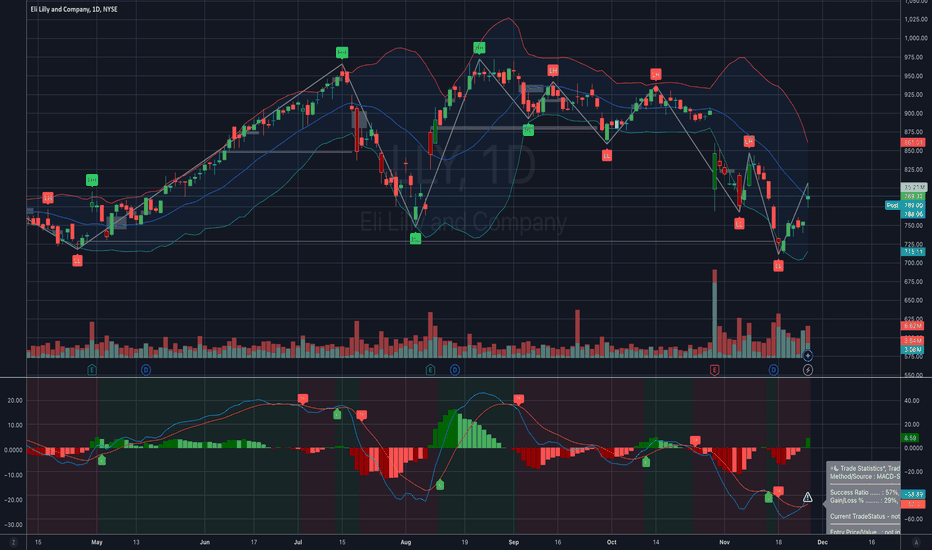Screen dimensions: 932x550
Task: Click the green MACD buy signal in October
Action: coord(646,461)
